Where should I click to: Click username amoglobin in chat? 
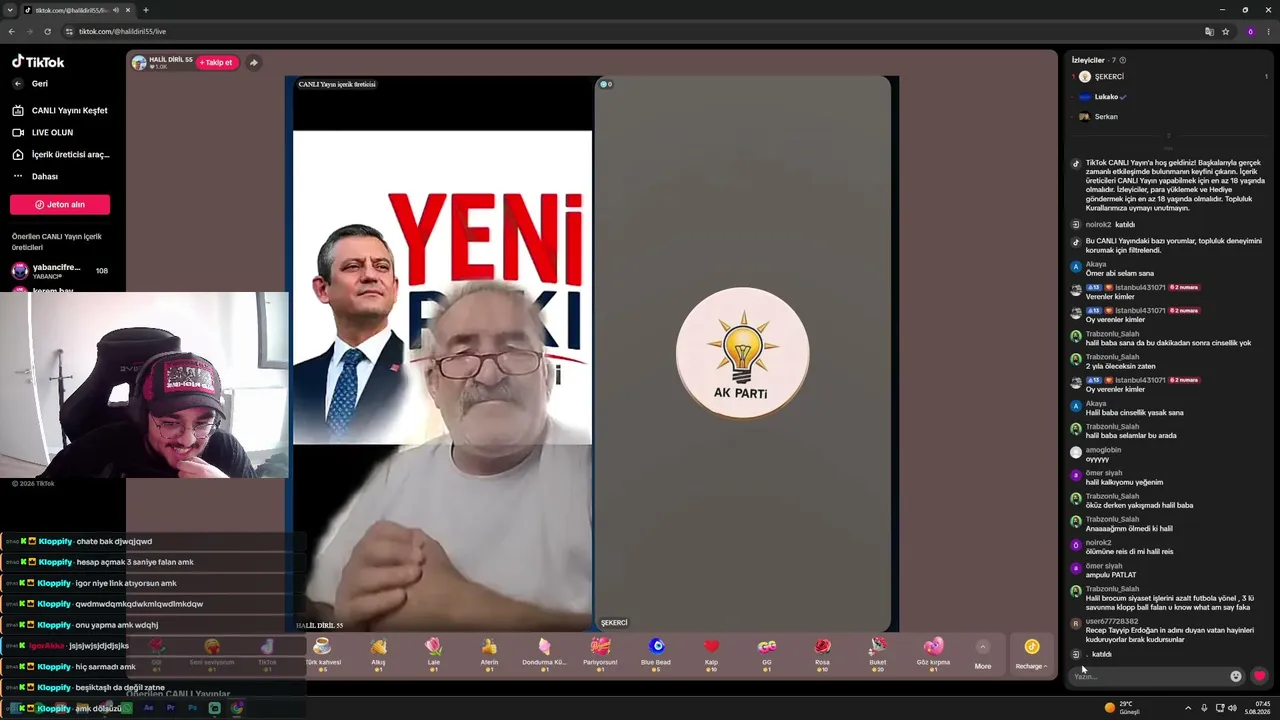tap(1104, 450)
